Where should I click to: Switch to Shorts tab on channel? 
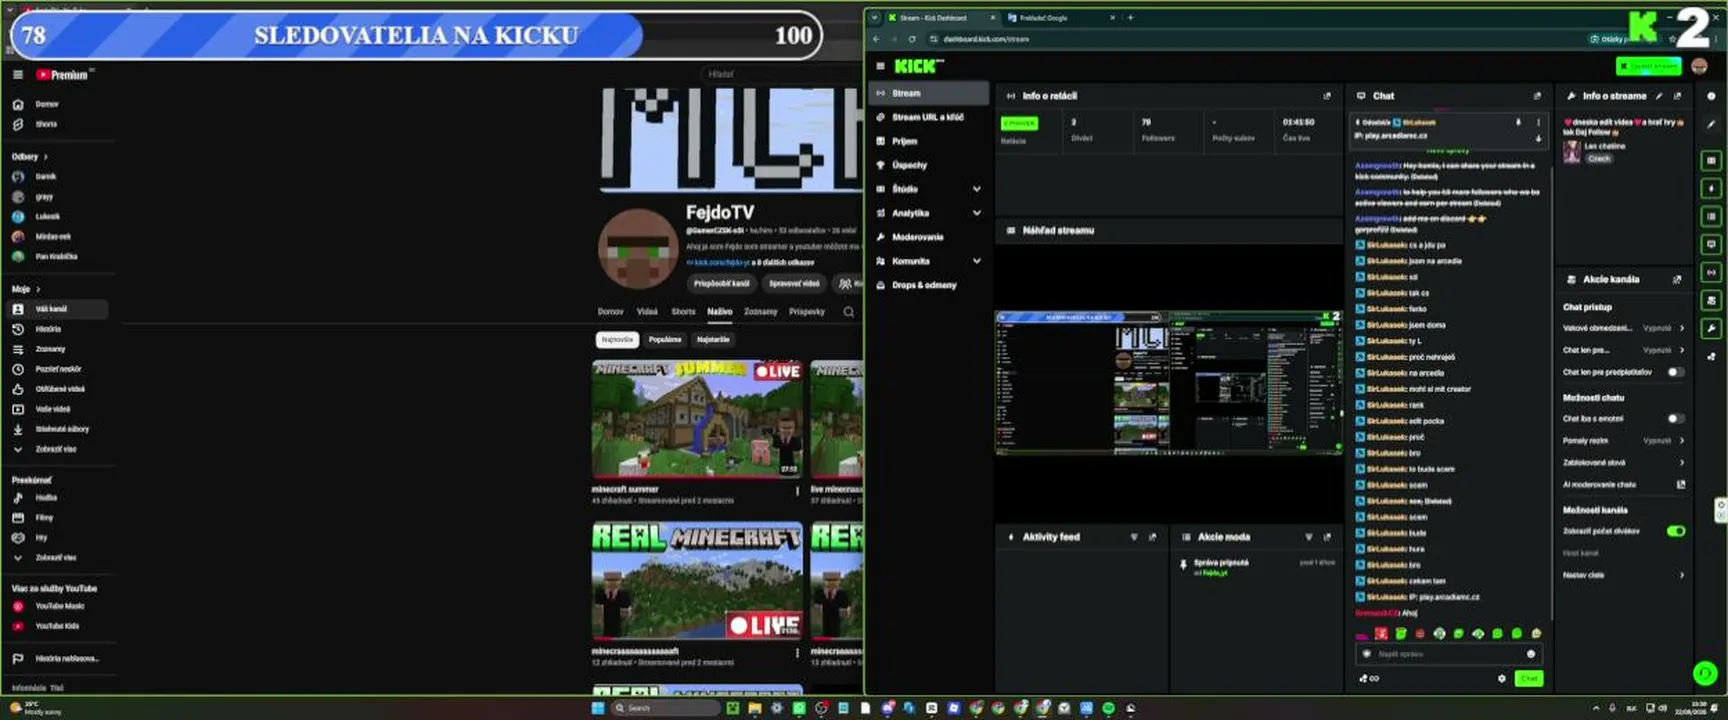click(683, 312)
